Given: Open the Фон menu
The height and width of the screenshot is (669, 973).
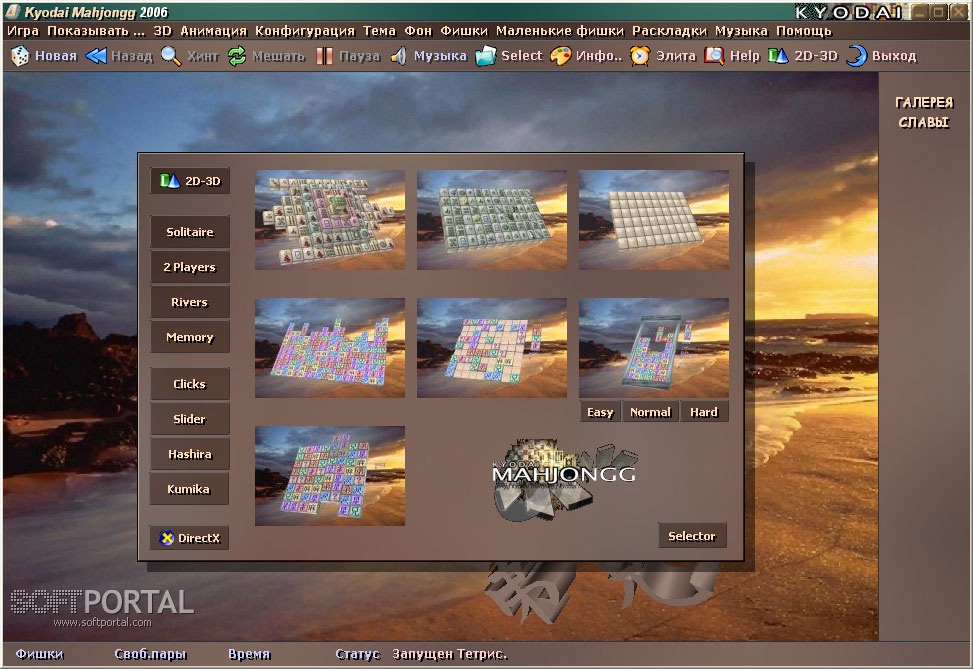Looking at the screenshot, I should point(418,31).
